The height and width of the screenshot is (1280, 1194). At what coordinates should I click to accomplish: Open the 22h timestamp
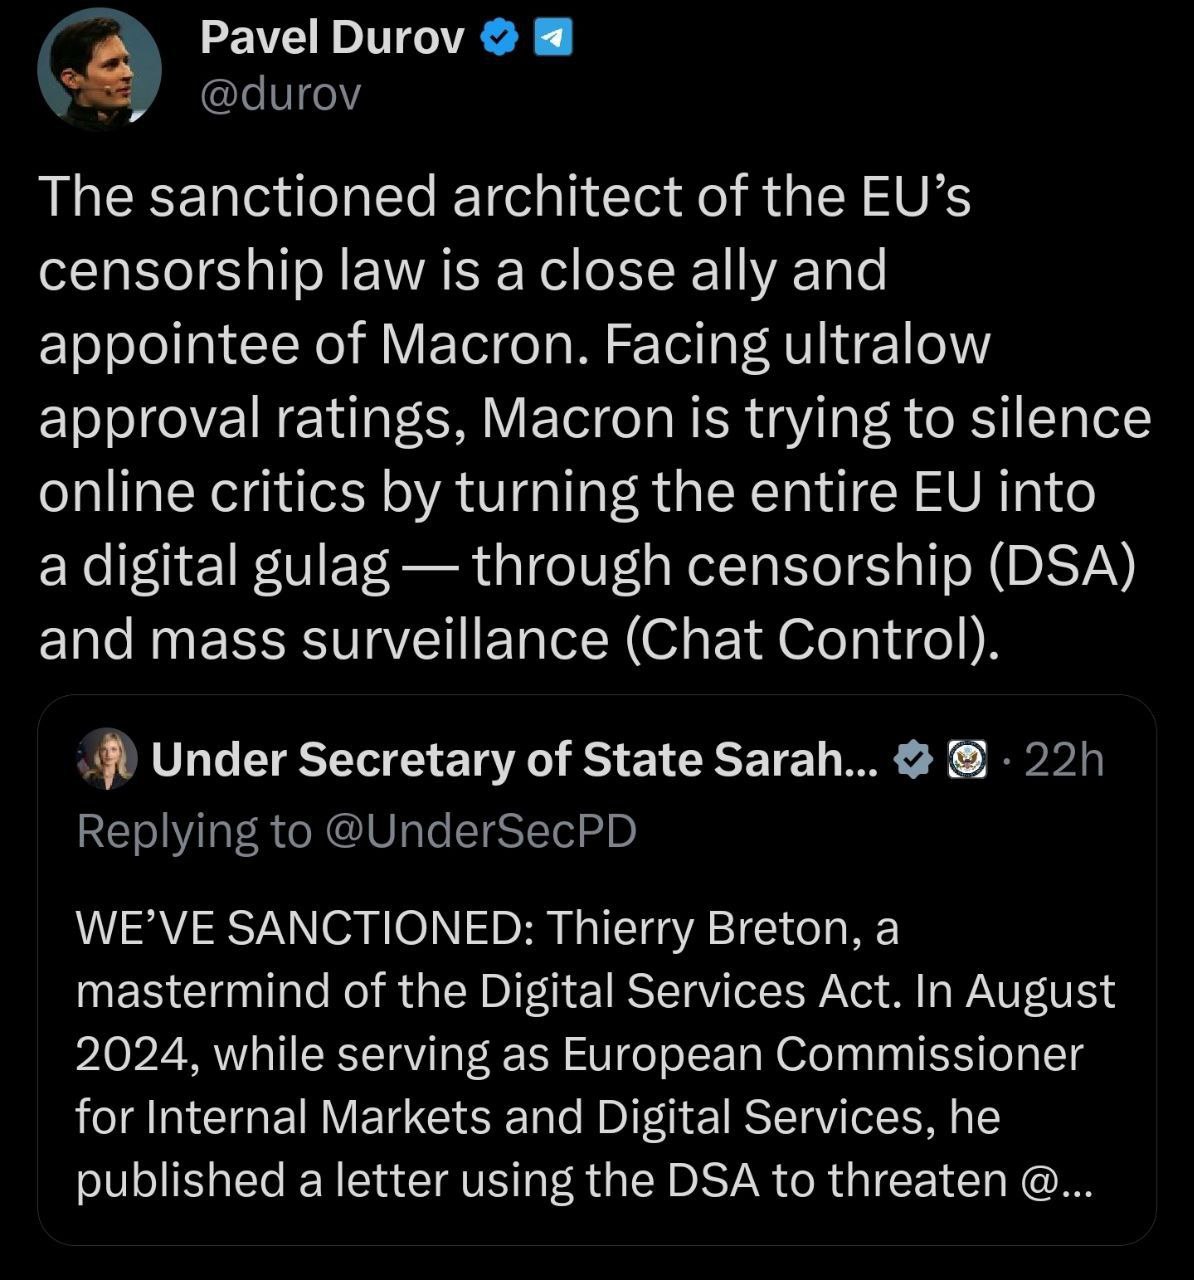click(1064, 761)
